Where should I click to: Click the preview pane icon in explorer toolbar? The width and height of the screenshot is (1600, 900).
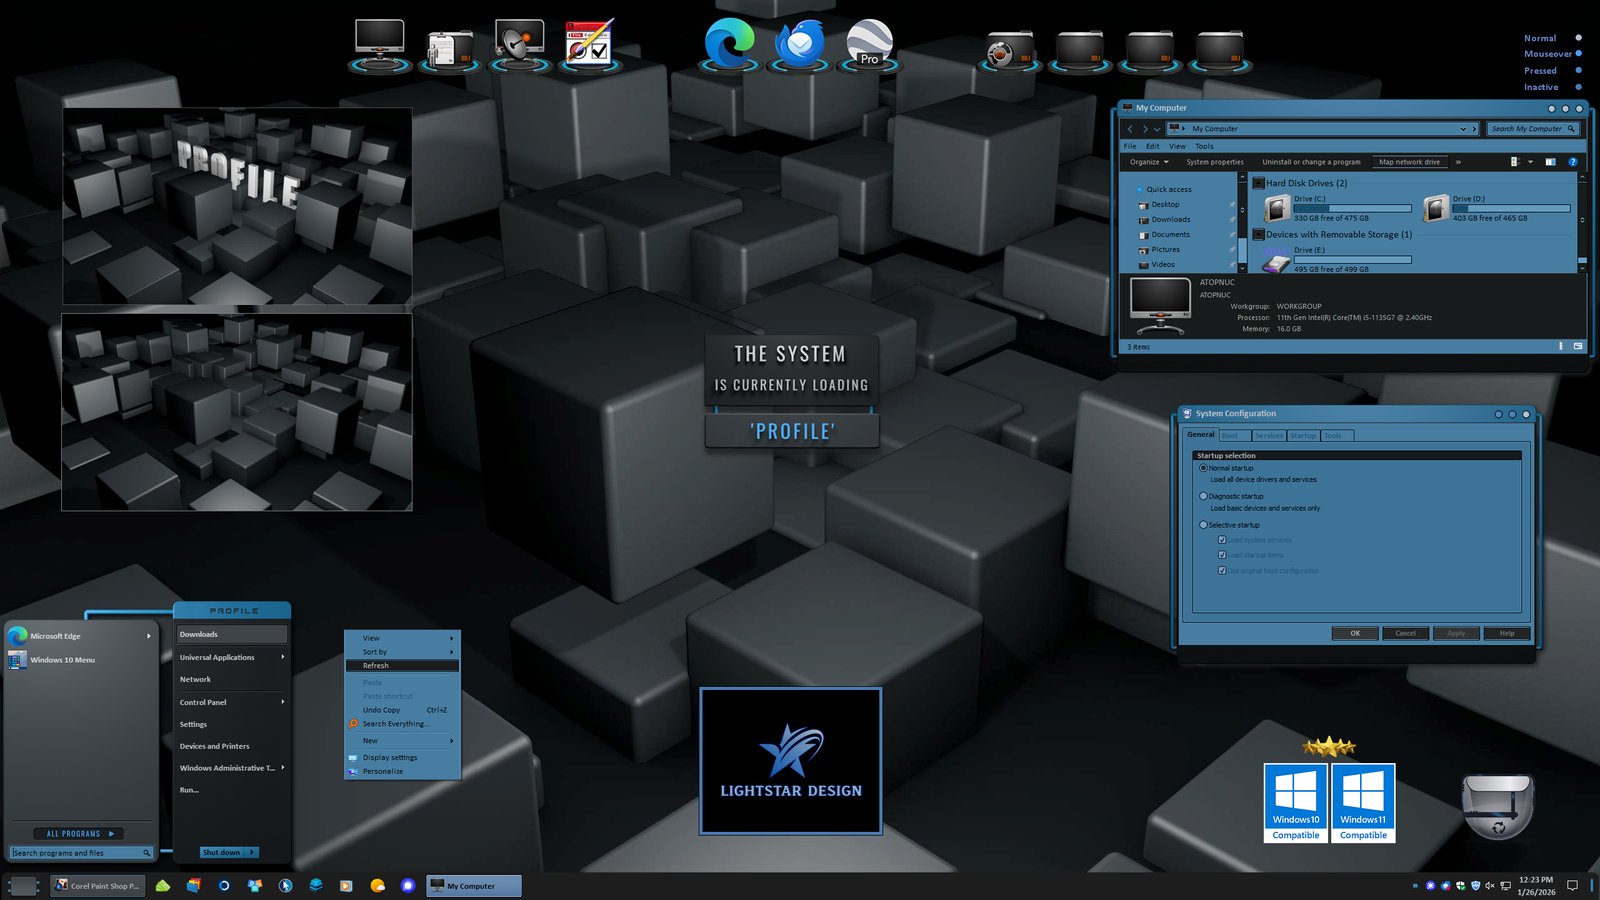pos(1550,162)
